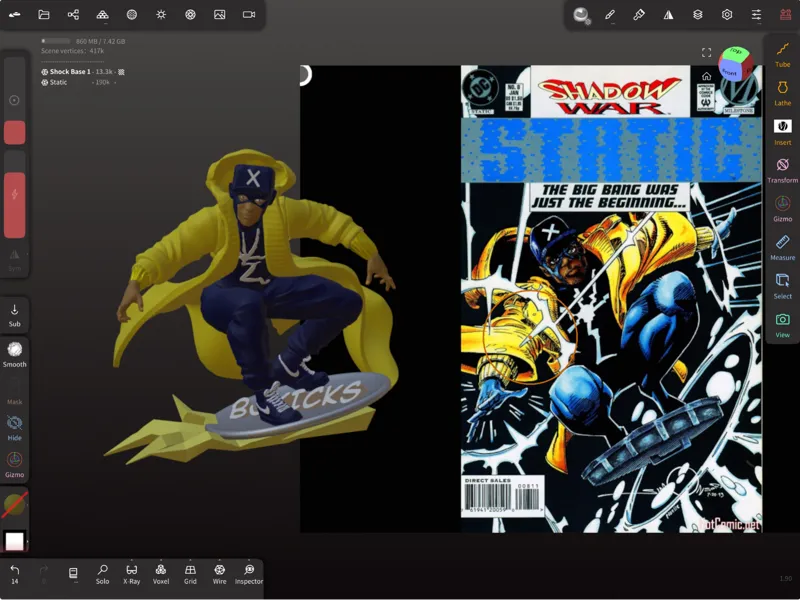
Task: Open the expander beside painting material sphere
Action: coord(27,505)
